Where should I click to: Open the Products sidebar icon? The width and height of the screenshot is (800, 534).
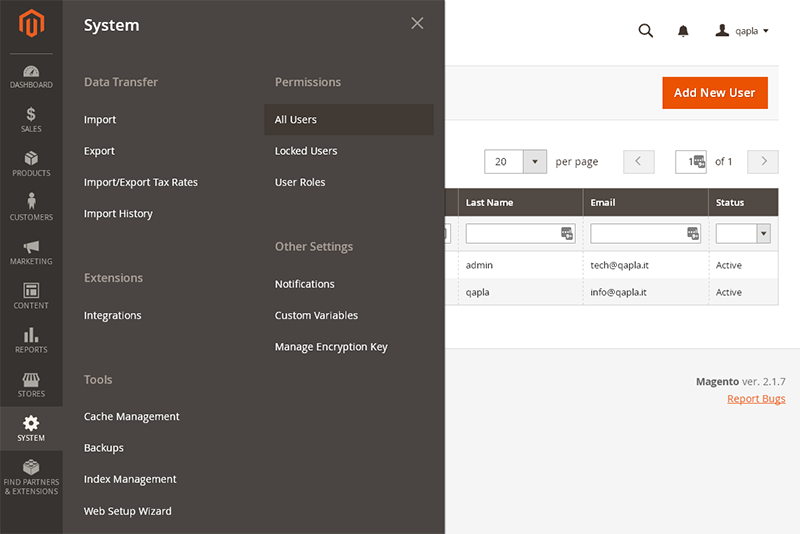click(31, 165)
